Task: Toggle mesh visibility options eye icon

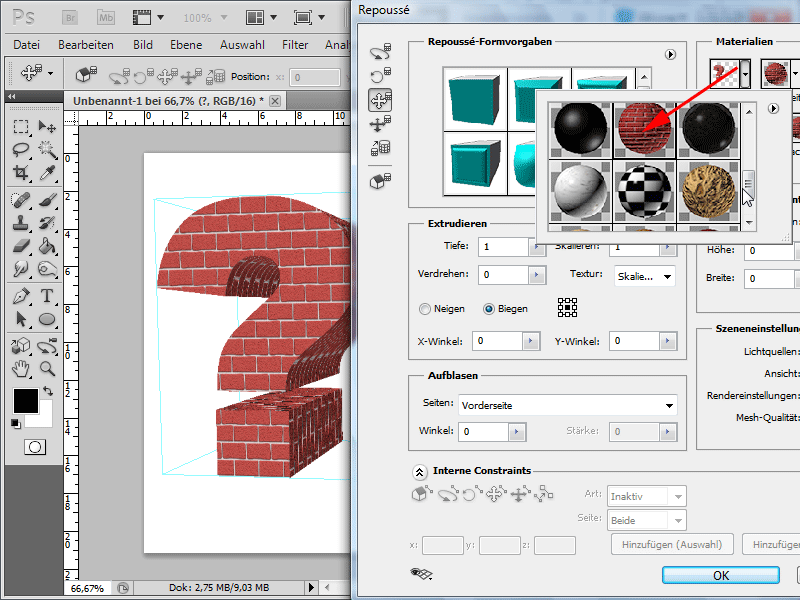Action: [421, 574]
